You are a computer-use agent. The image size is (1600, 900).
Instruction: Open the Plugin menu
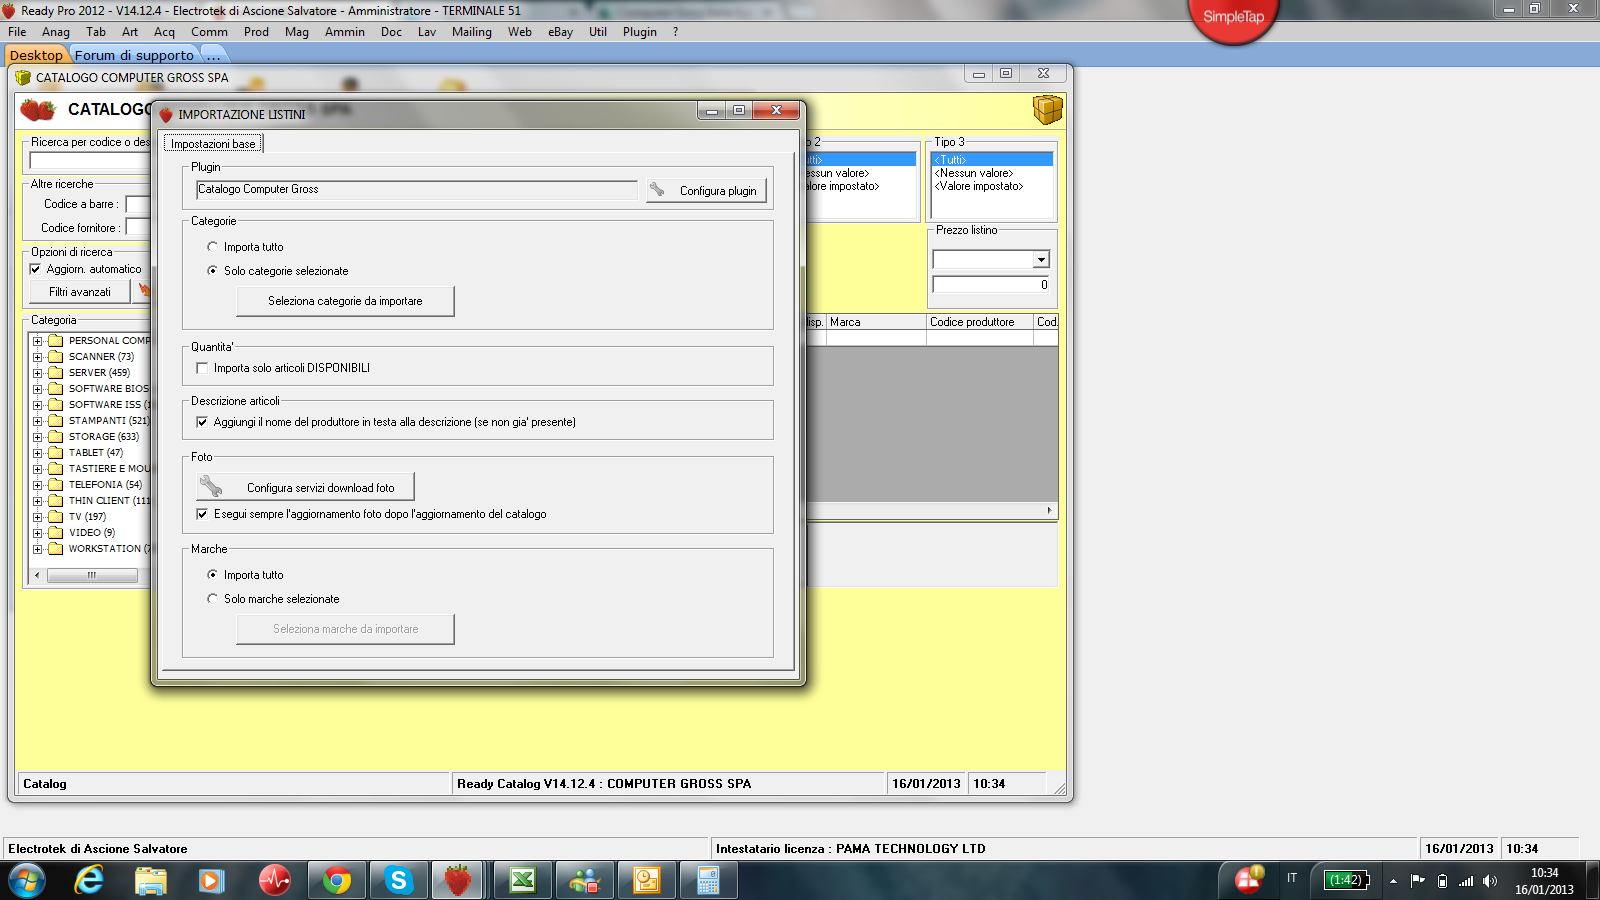click(640, 32)
